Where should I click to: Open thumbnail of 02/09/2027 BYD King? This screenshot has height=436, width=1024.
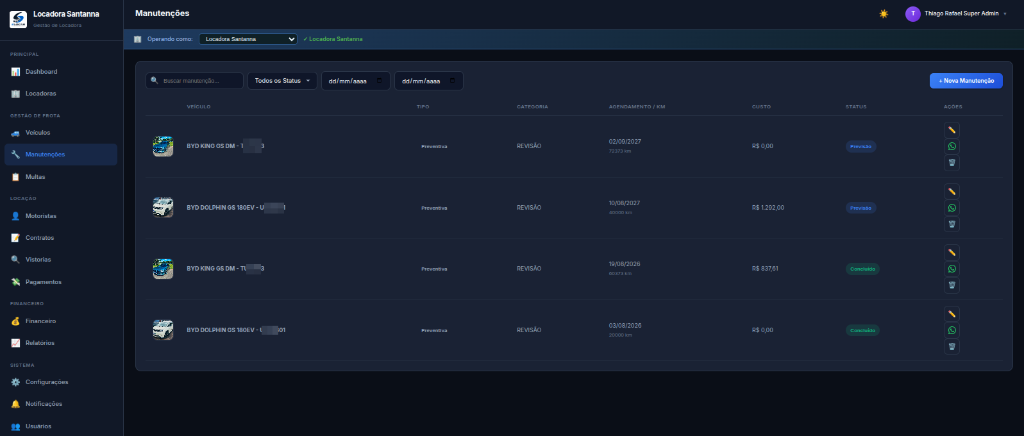[163, 146]
